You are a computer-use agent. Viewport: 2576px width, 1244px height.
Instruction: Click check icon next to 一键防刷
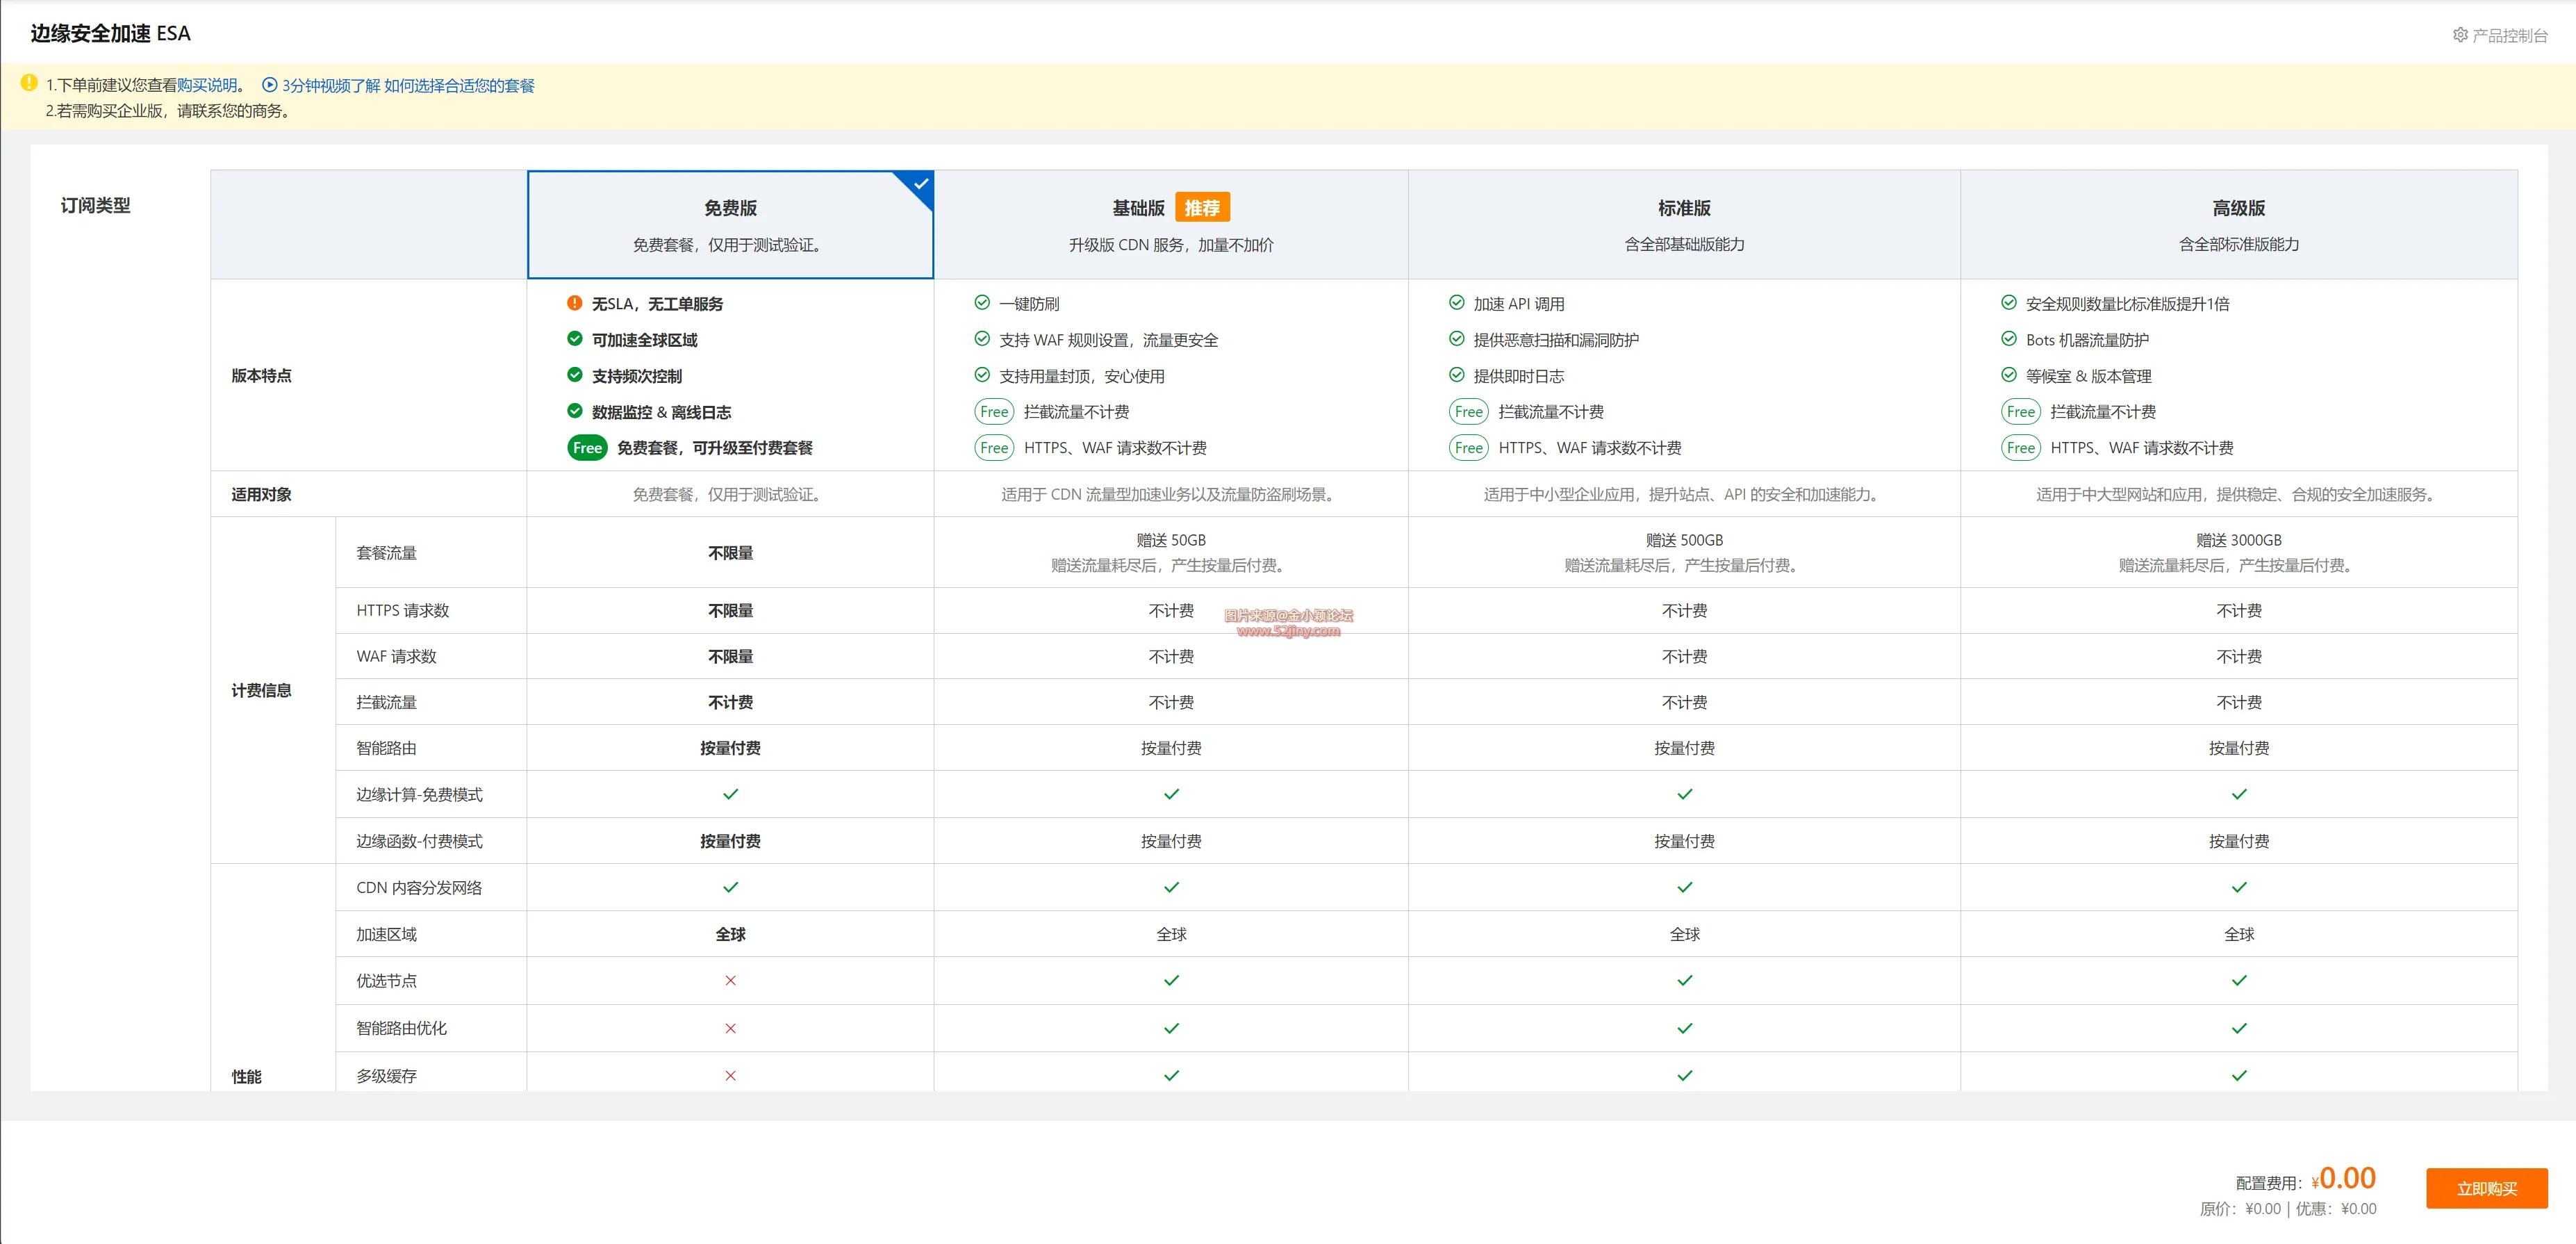coord(982,303)
